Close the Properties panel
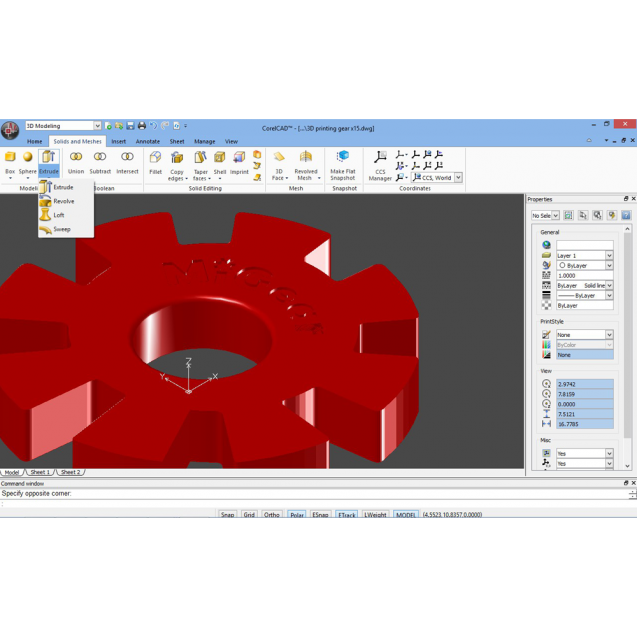The width and height of the screenshot is (637, 637). [633, 199]
